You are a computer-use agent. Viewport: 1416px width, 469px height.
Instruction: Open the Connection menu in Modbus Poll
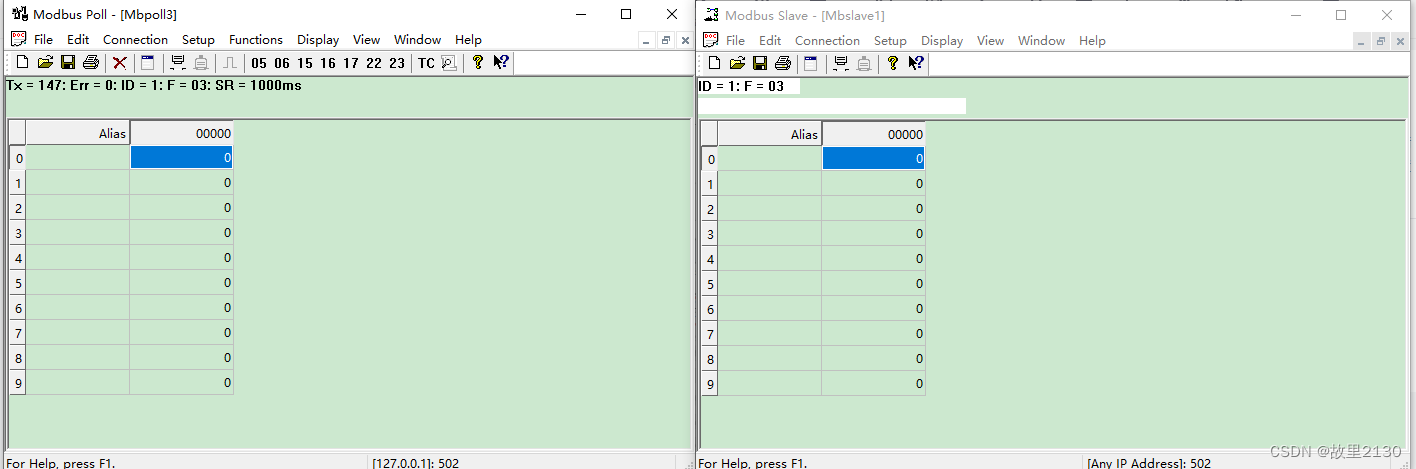pyautogui.click(x=135, y=40)
